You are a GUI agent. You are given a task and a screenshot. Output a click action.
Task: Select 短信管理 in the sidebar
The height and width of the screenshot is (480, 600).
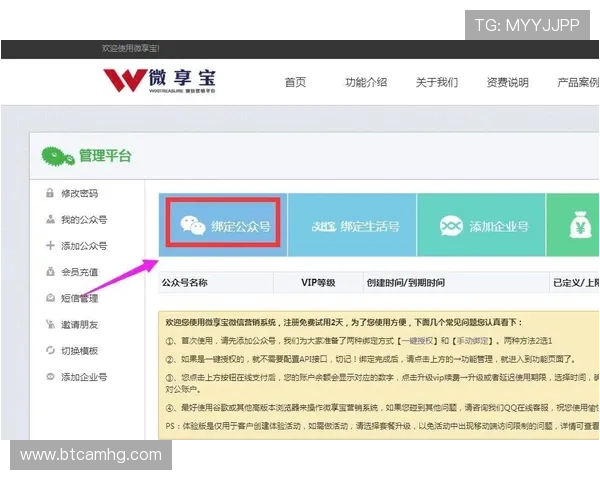pyautogui.click(x=79, y=298)
